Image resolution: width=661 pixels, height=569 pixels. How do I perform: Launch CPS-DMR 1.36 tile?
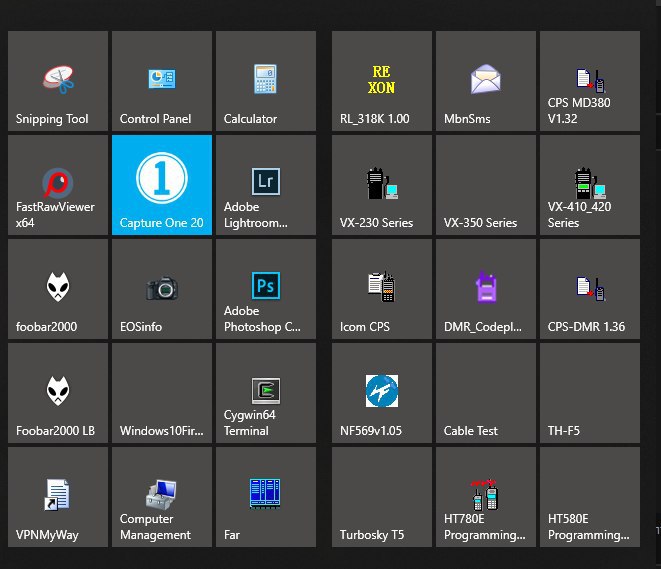[590, 289]
